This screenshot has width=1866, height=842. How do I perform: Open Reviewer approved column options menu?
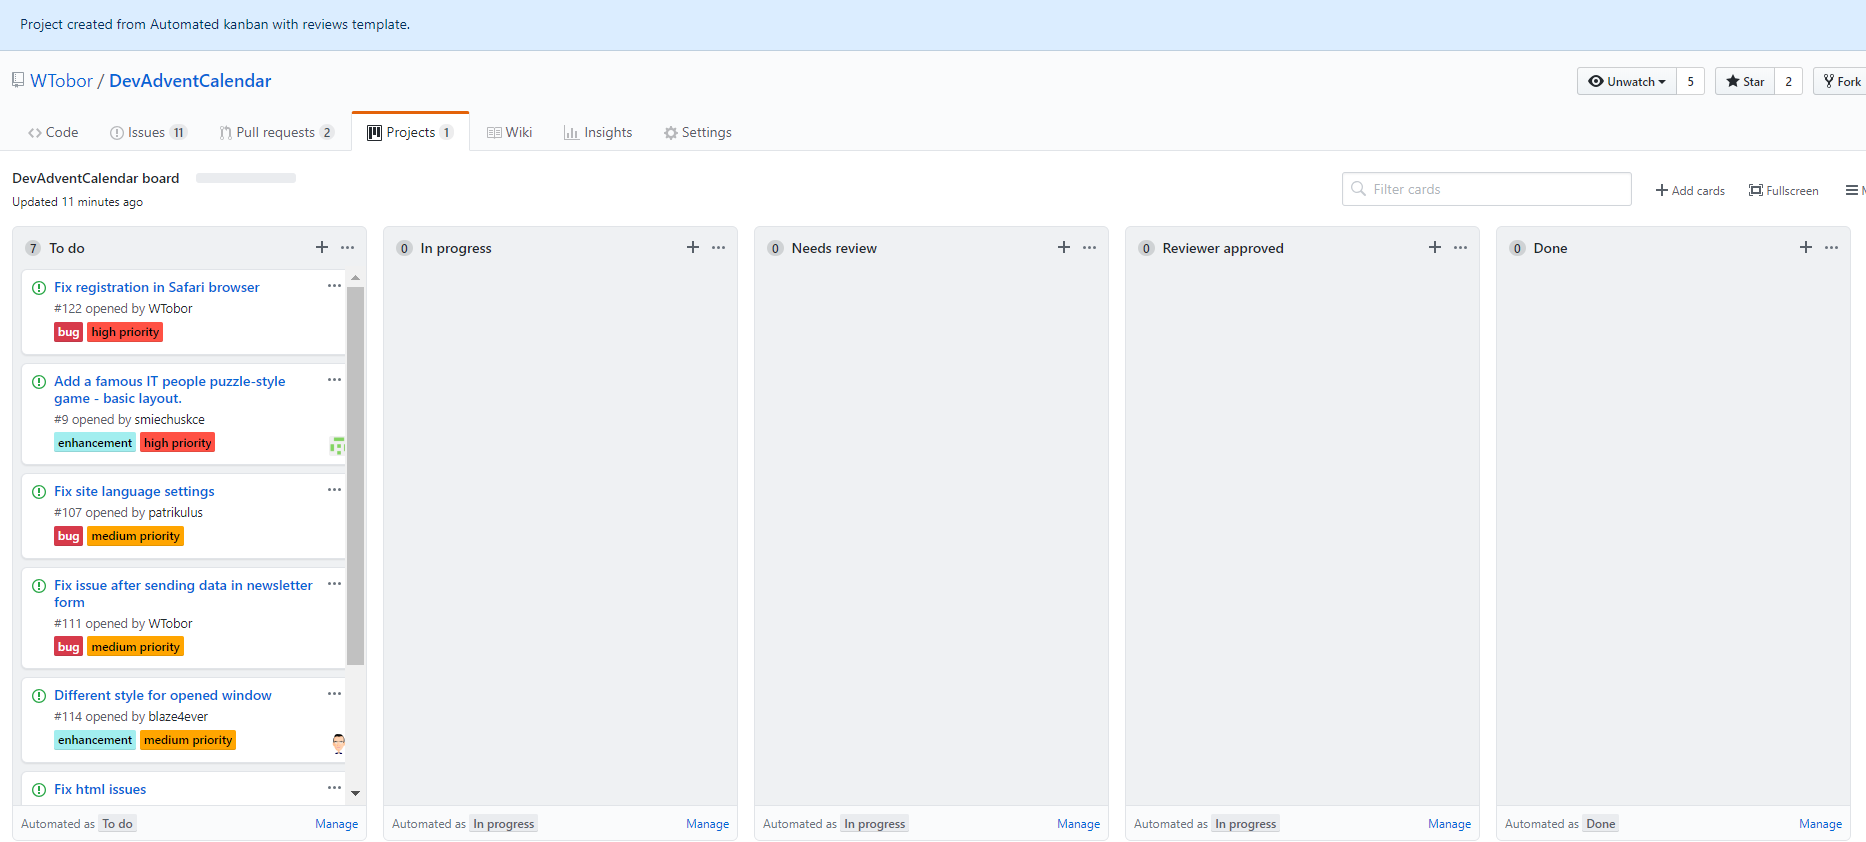pyautogui.click(x=1461, y=247)
